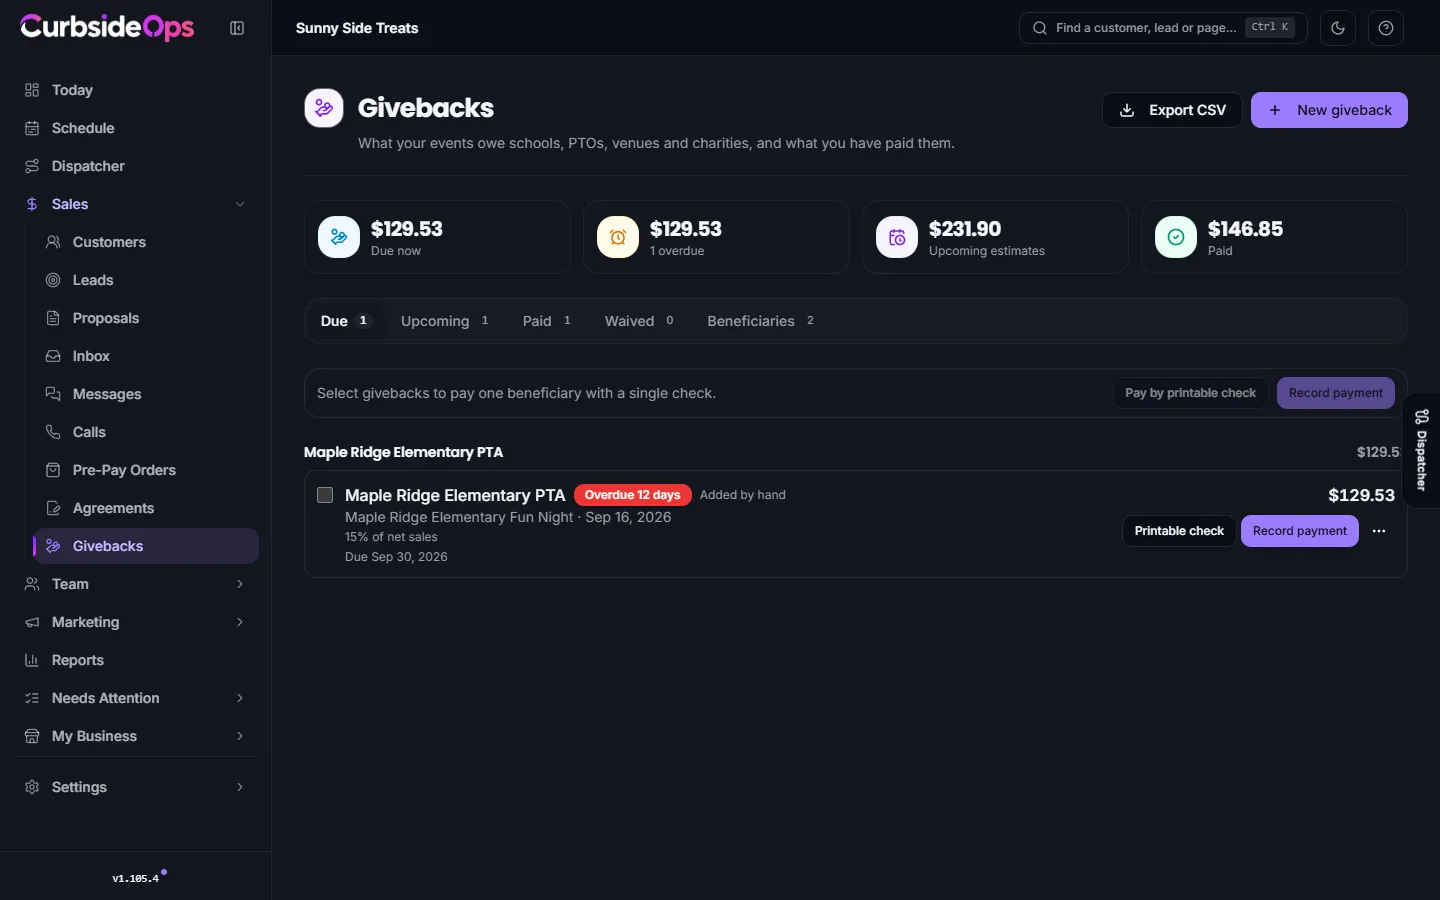Go to Agreements
The image size is (1440, 900).
coord(146,508)
